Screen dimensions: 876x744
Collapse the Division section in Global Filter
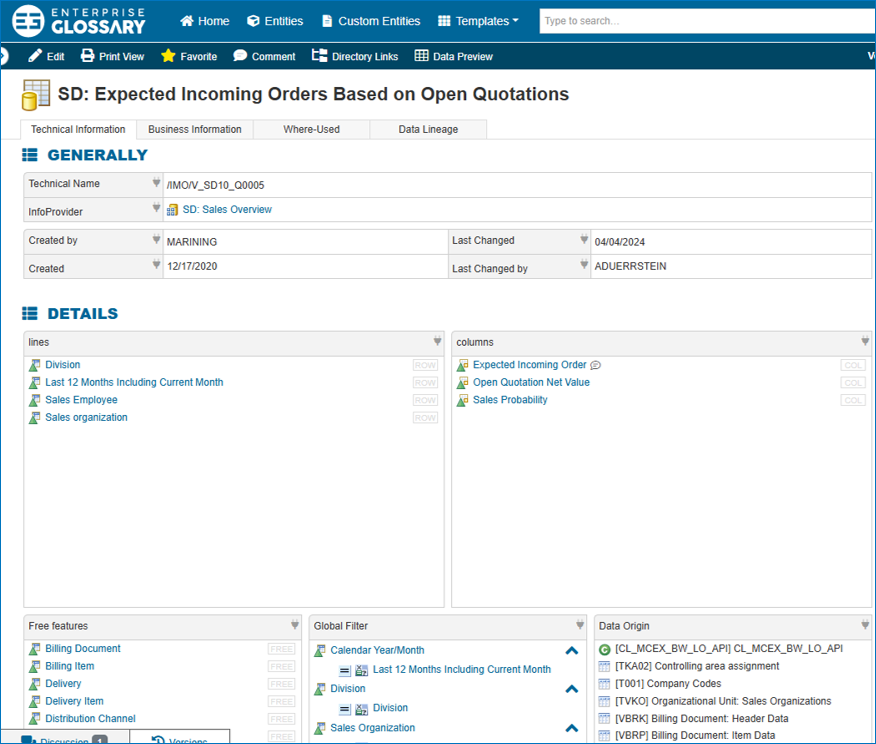click(x=572, y=688)
